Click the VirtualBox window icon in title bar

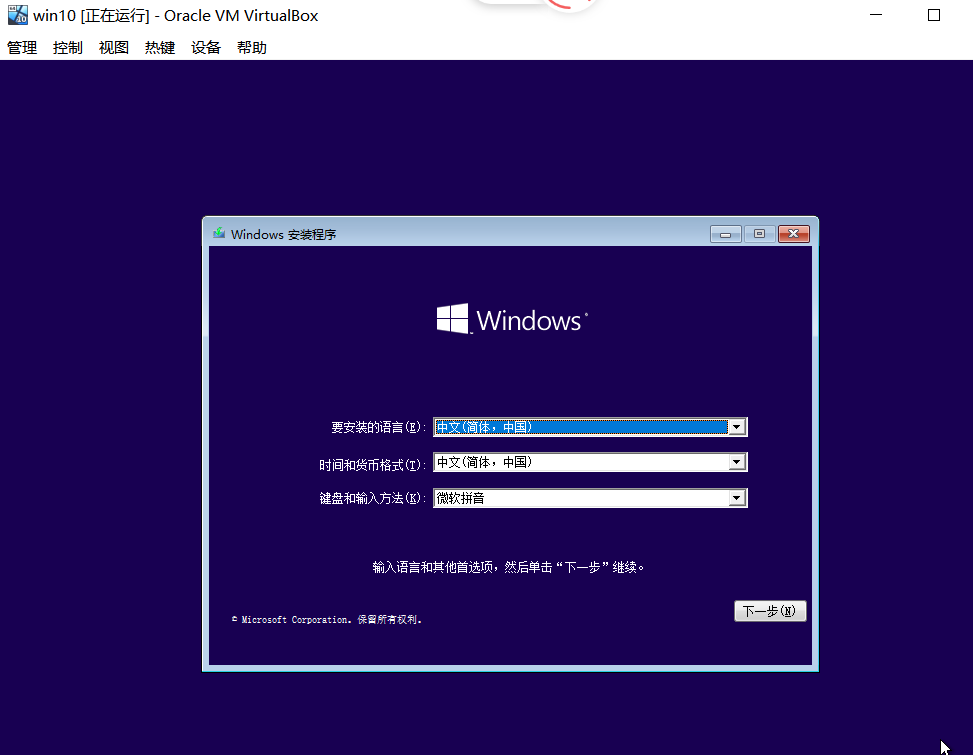coord(17,15)
